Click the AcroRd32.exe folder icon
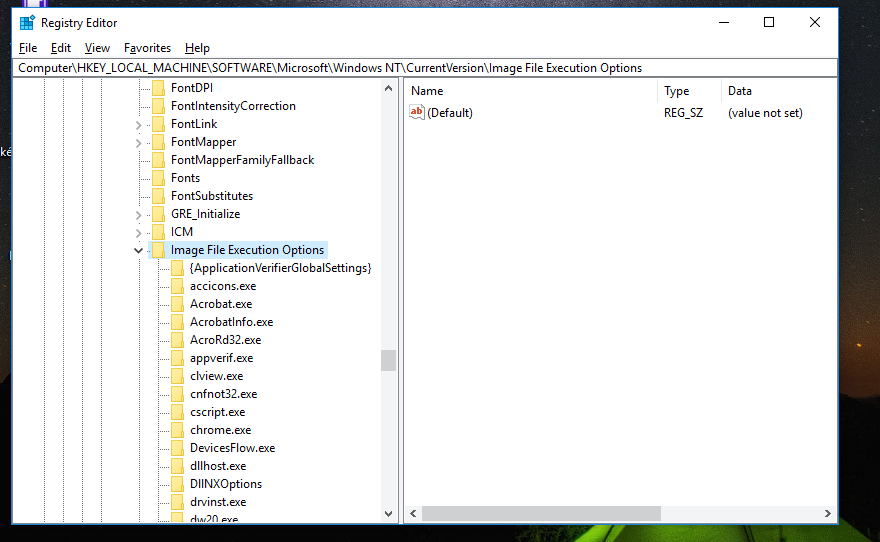Viewport: 880px width, 542px height. pos(177,340)
